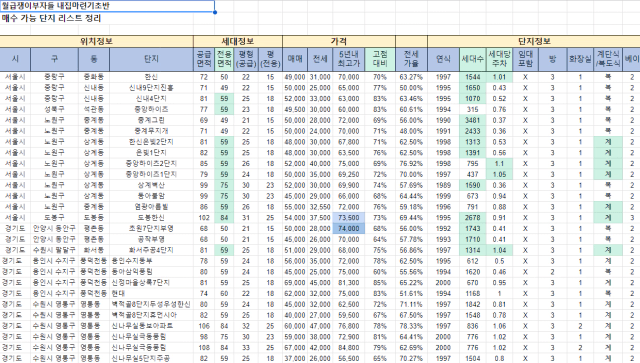The height and width of the screenshot is (363, 640).
Task: Click the 도봉구 district cell
Action: [x=54, y=218]
